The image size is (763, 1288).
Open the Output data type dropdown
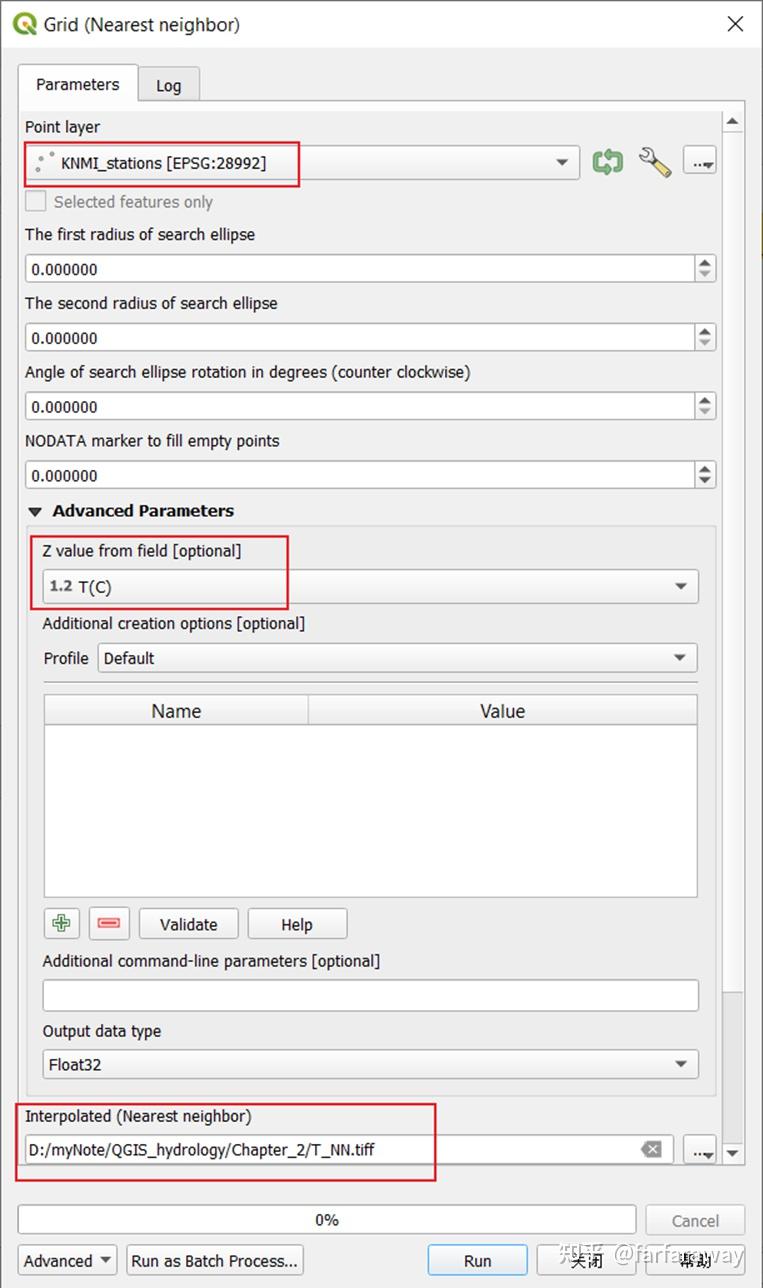click(x=680, y=1065)
